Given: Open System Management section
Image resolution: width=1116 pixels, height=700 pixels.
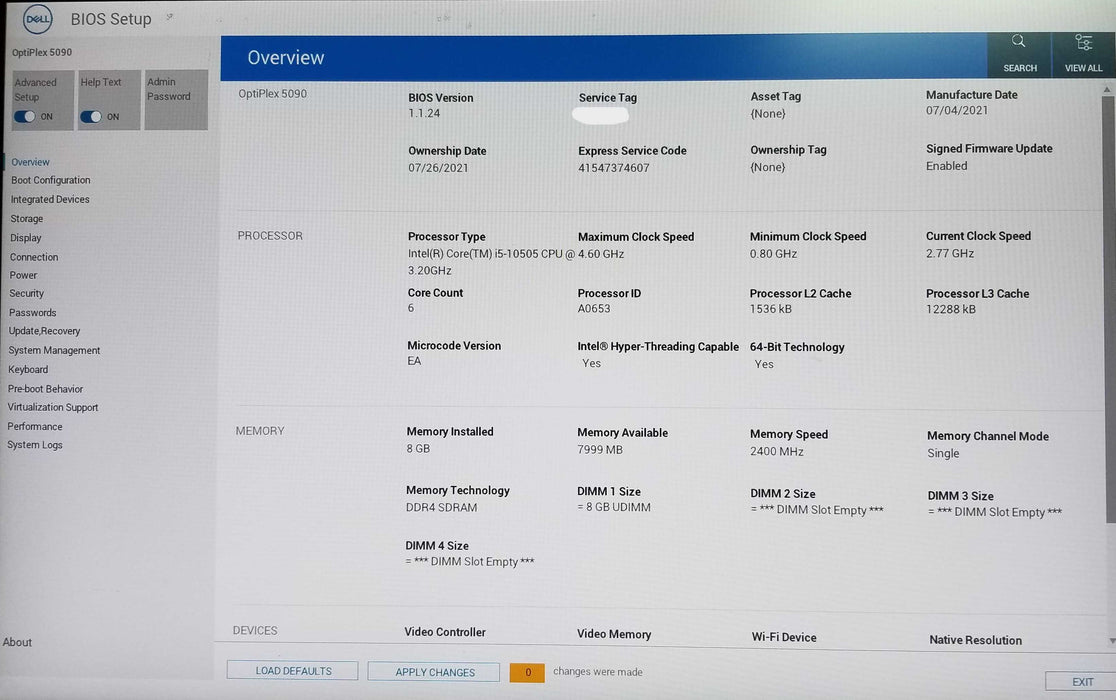Looking at the screenshot, I should tap(54, 350).
